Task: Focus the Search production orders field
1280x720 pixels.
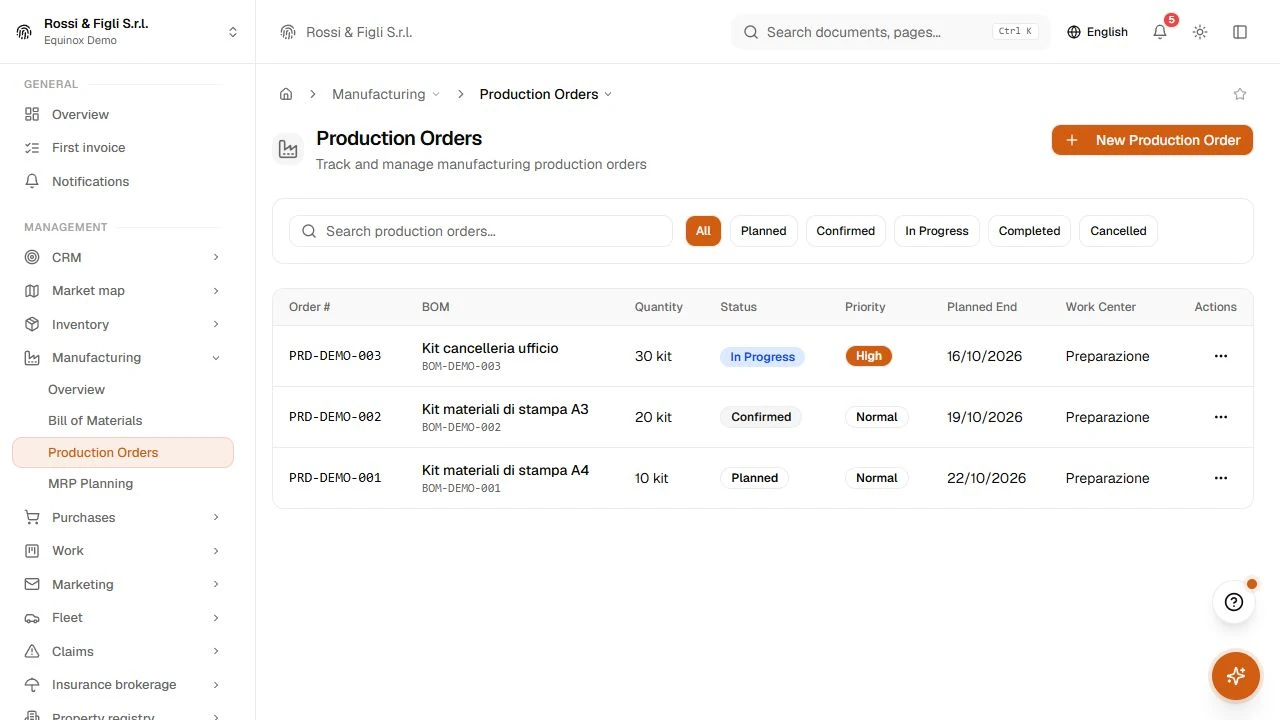Action: pyautogui.click(x=481, y=231)
